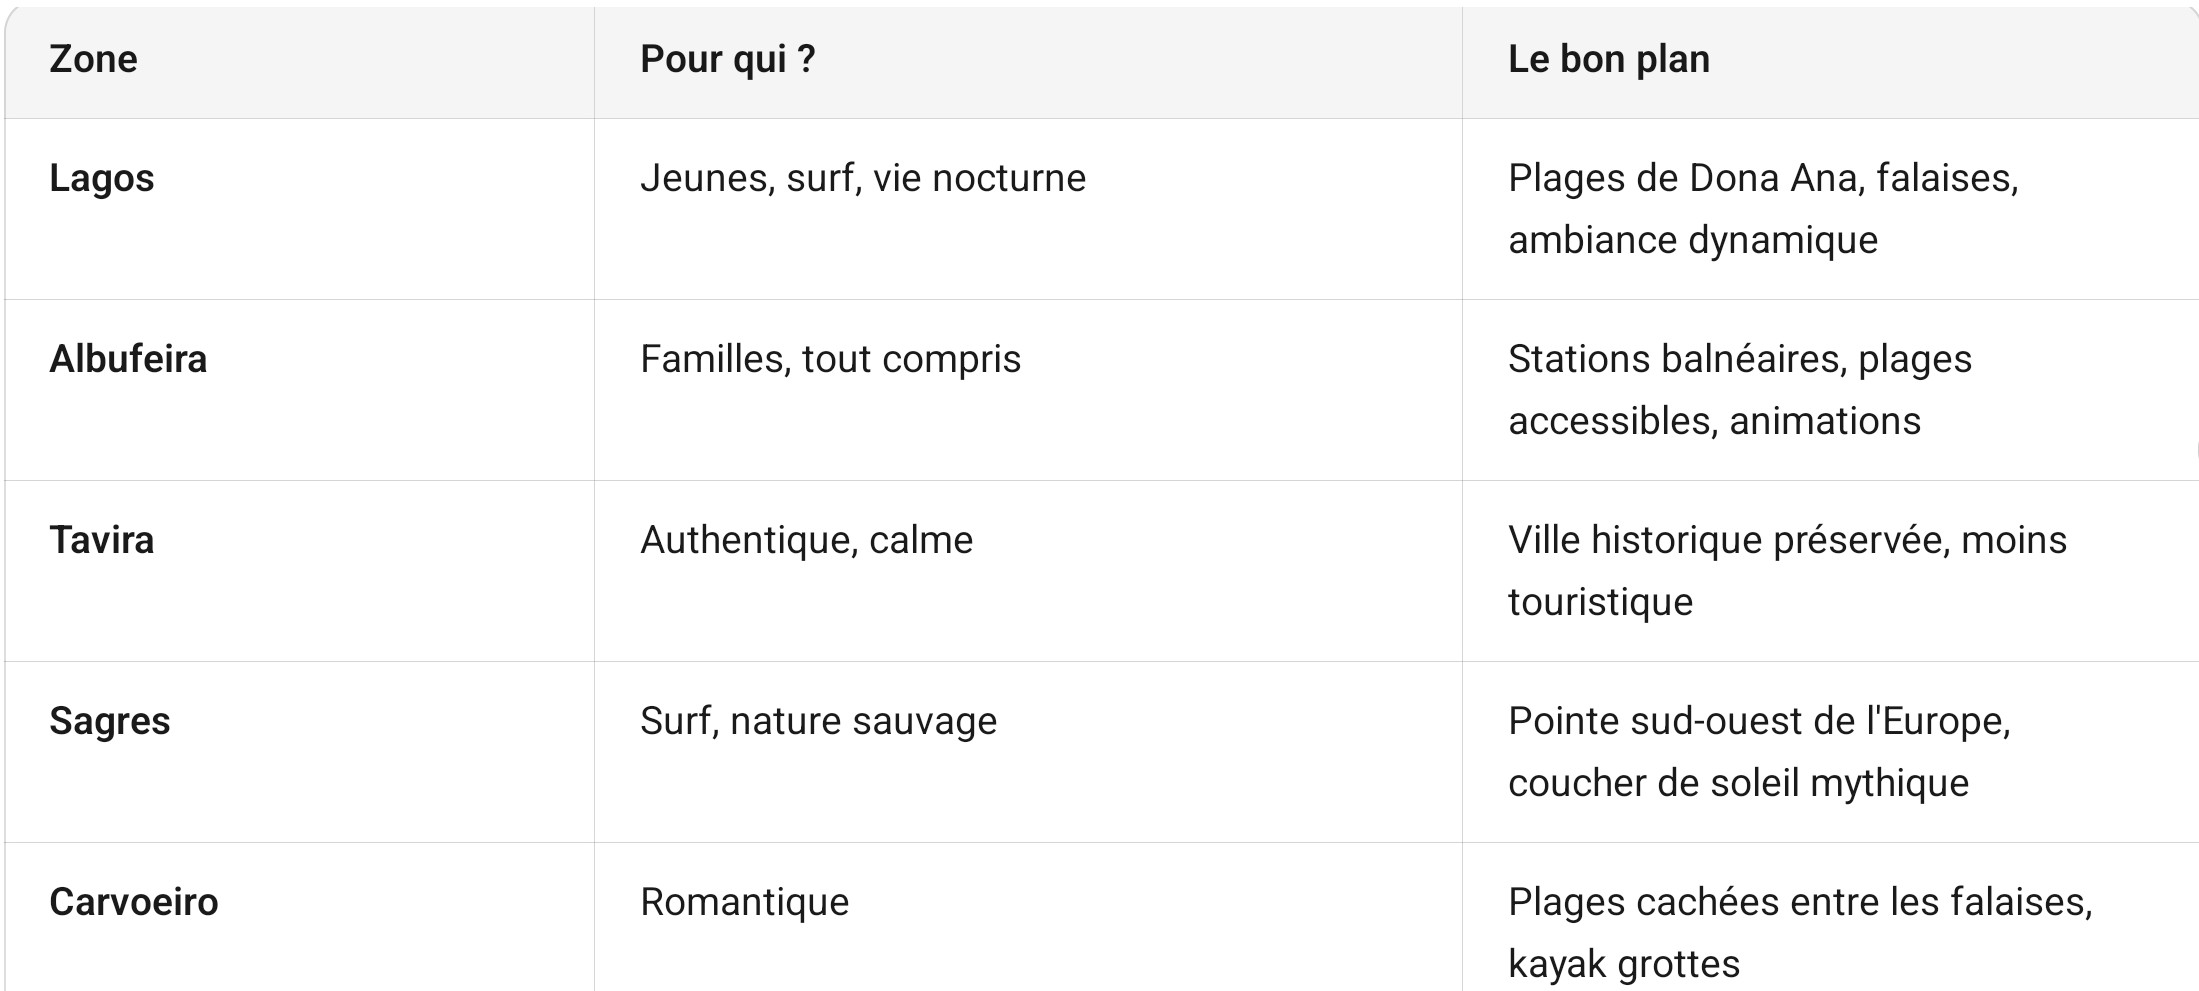2199x991 pixels.
Task: Click the "Le bon plan" column header
Action: pyautogui.click(x=1608, y=60)
